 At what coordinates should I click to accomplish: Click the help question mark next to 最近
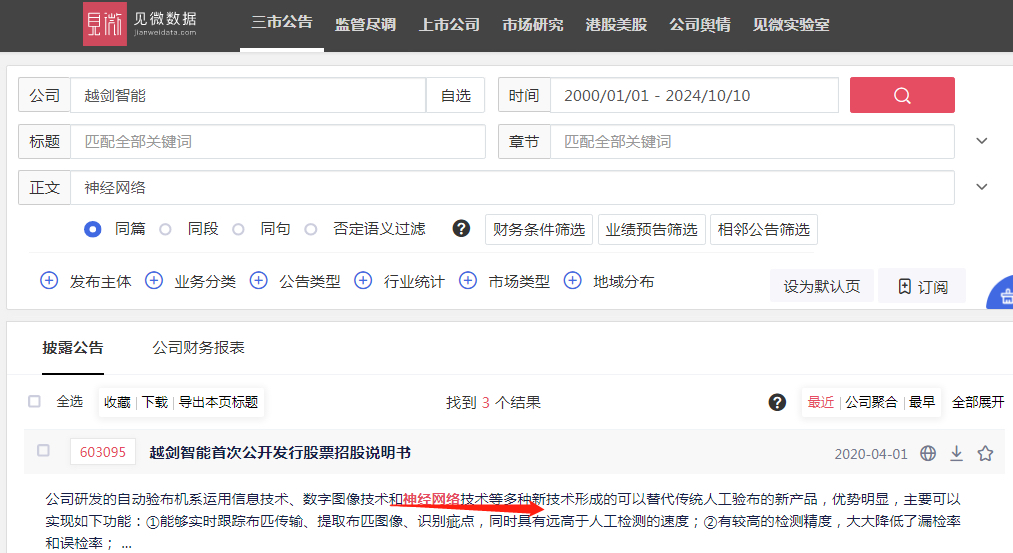777,402
